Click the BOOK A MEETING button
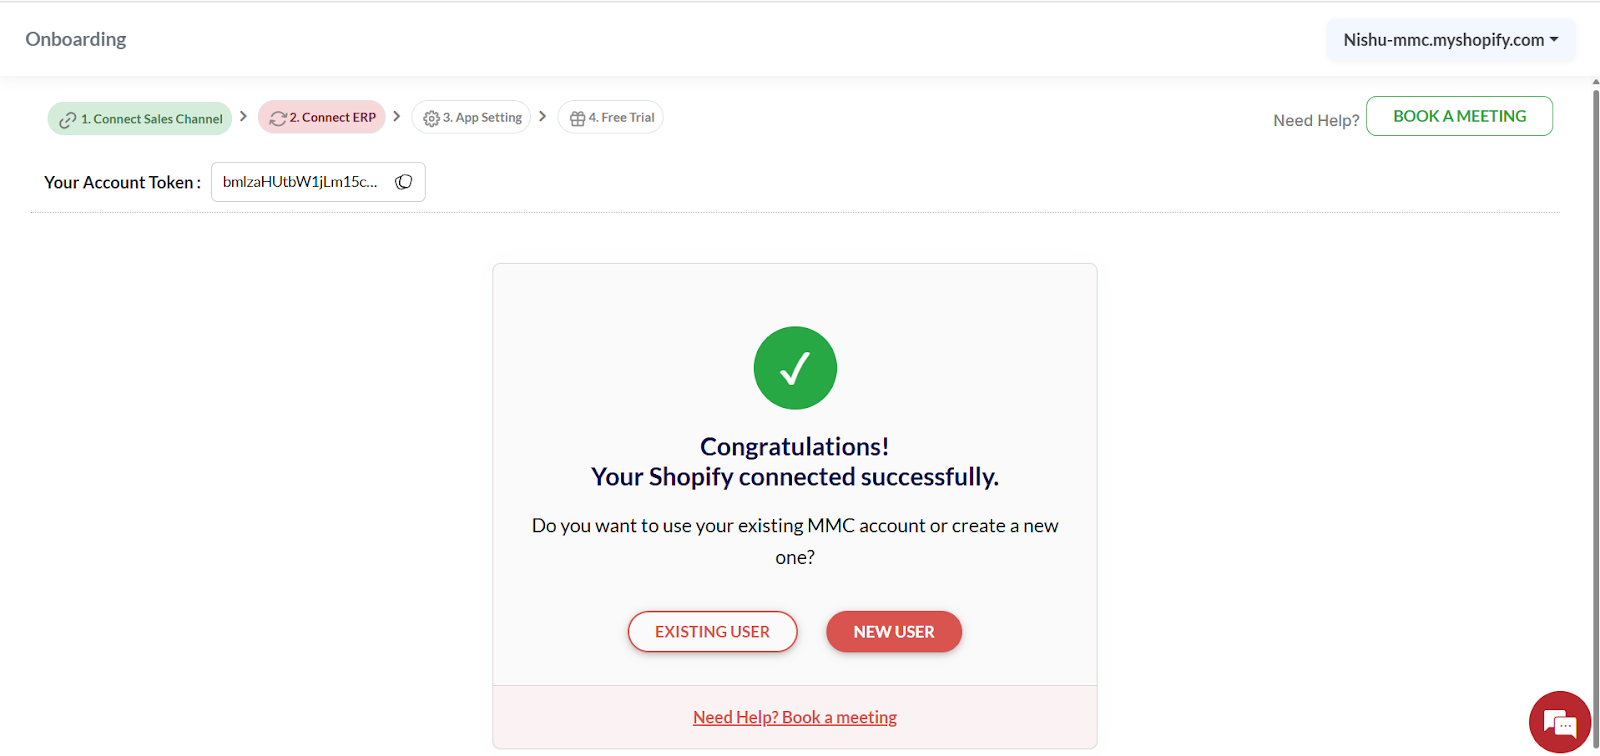Viewport: 1600px width, 756px height. 1458,115
